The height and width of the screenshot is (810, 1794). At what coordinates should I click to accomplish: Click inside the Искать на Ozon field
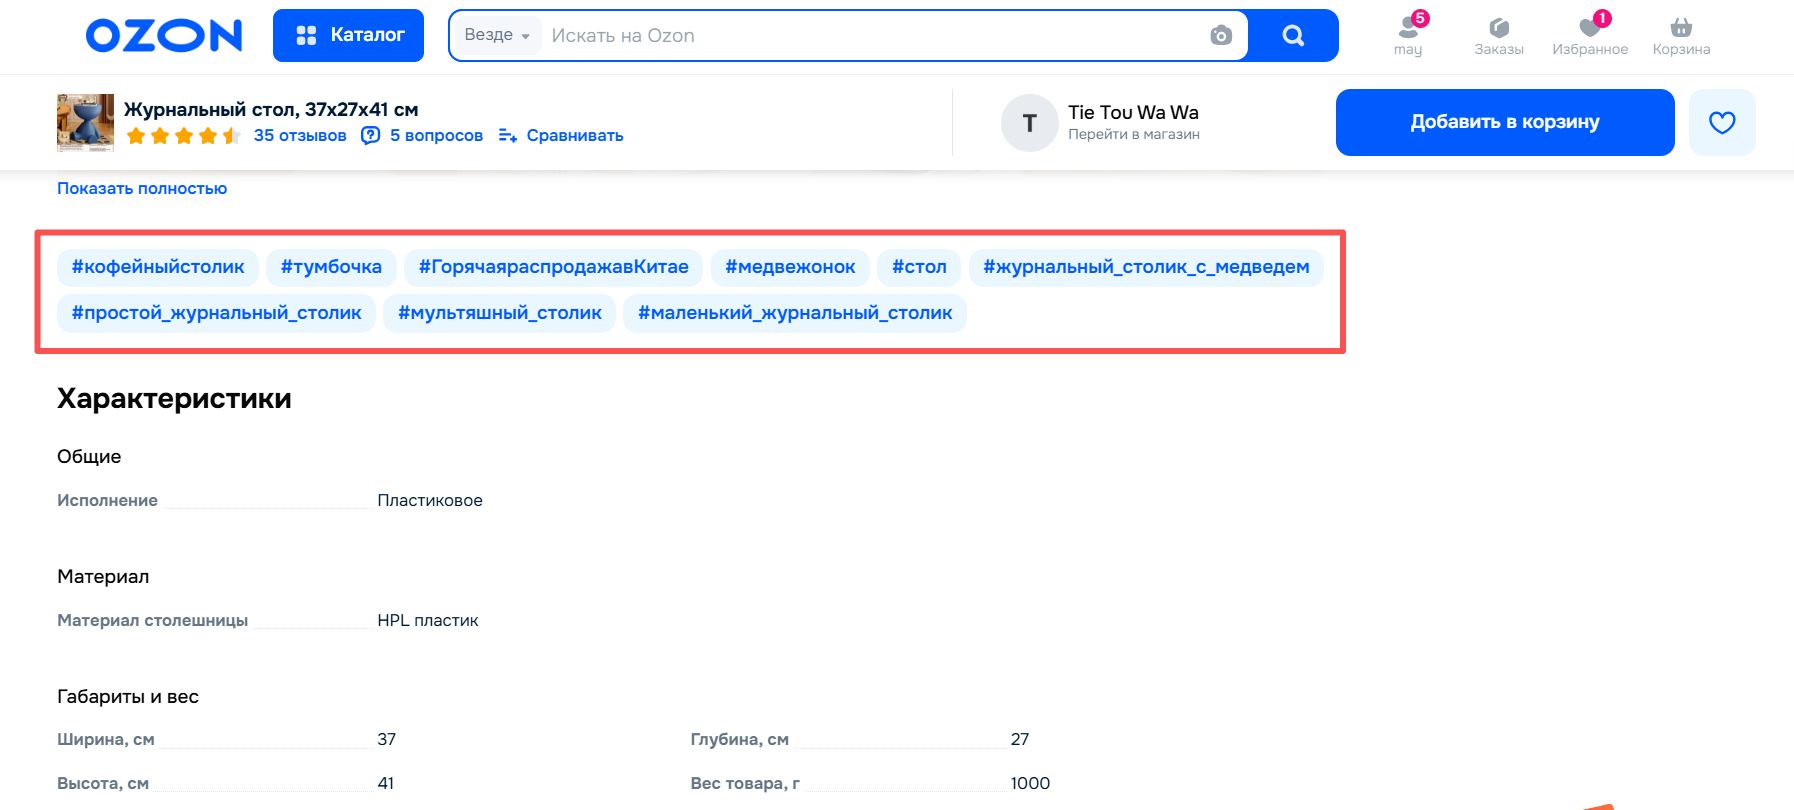click(870, 36)
